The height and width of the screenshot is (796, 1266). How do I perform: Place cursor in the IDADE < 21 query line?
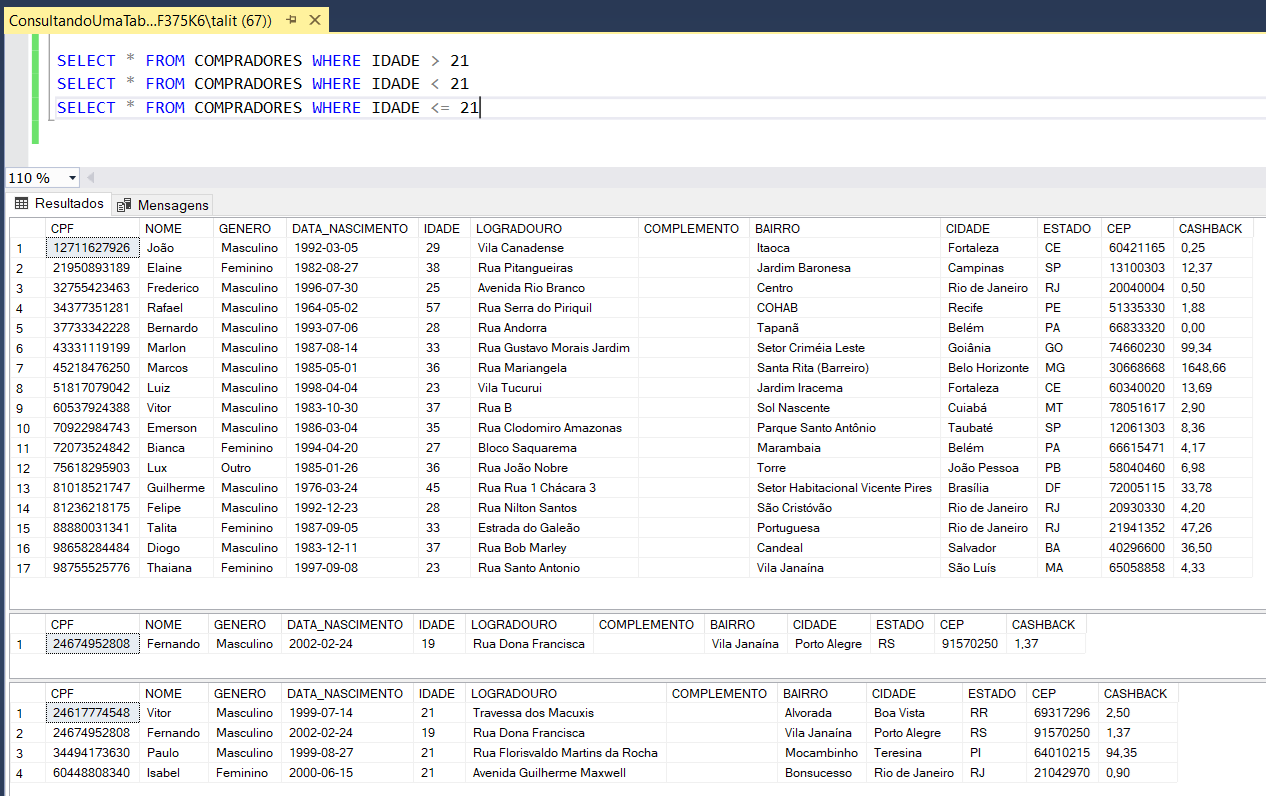coord(262,84)
